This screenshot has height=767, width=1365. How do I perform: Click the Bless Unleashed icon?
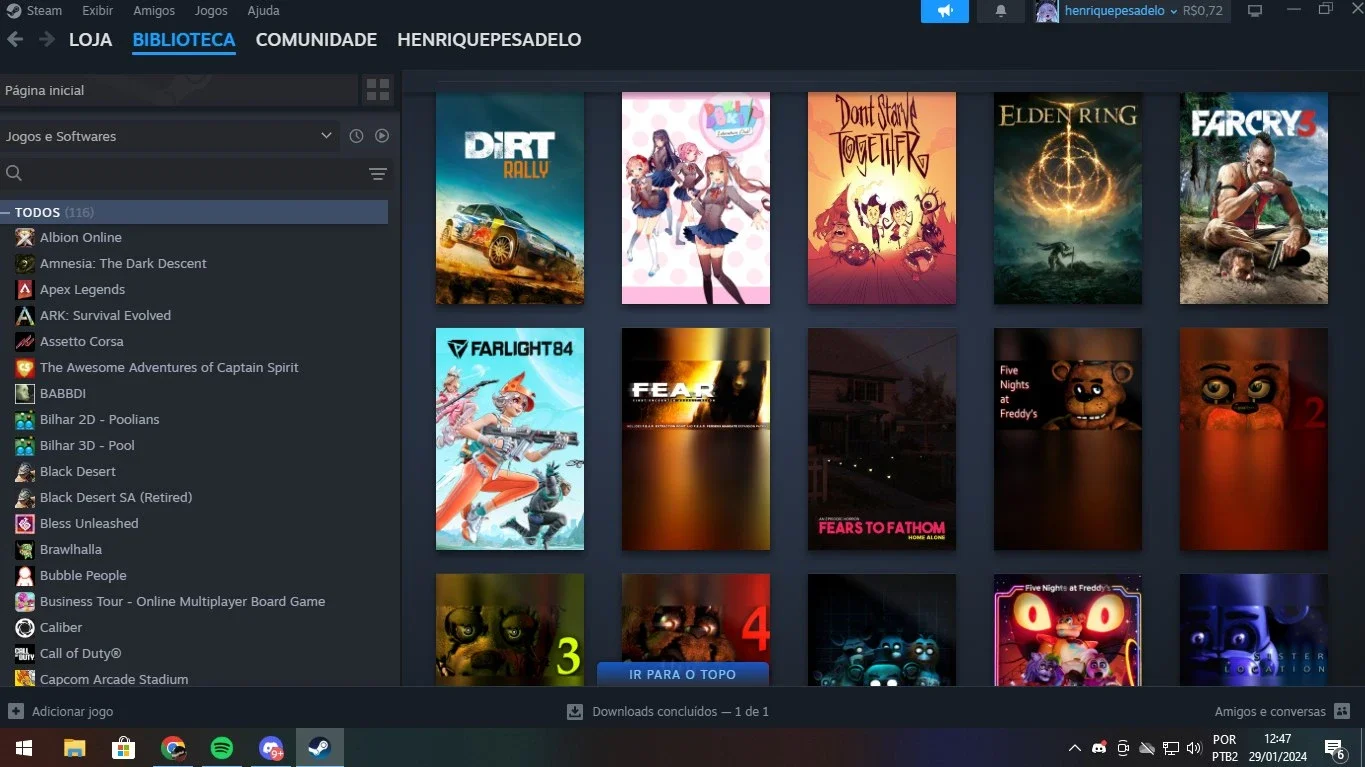pyautogui.click(x=25, y=523)
